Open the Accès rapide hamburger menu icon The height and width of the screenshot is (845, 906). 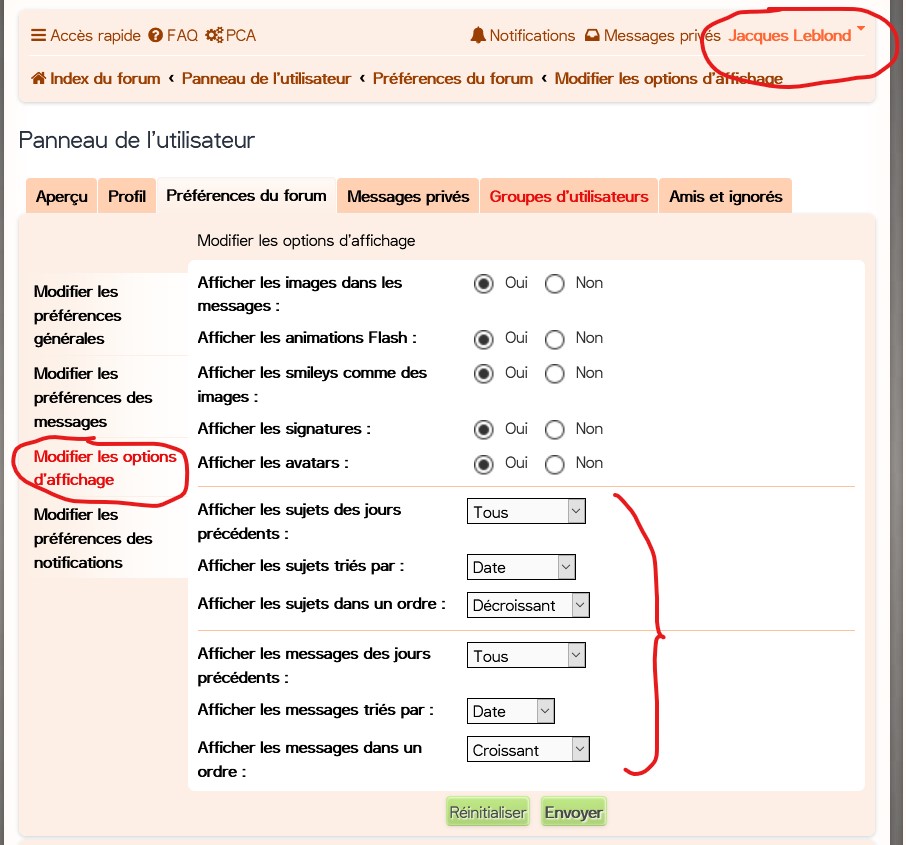(38, 36)
